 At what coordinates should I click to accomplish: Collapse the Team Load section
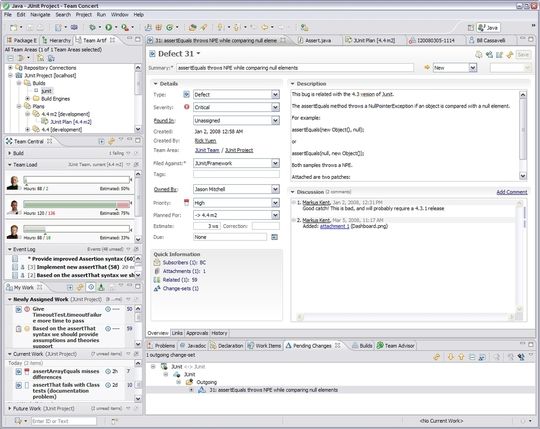click(10, 165)
